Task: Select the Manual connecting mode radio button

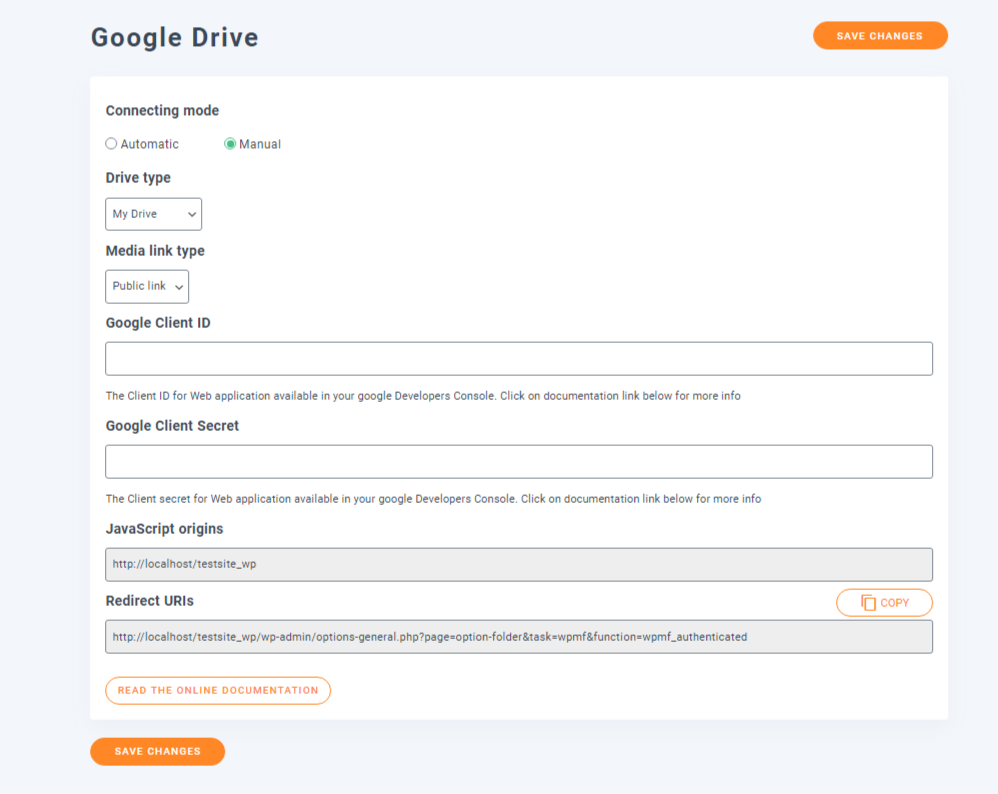Action: (230, 144)
